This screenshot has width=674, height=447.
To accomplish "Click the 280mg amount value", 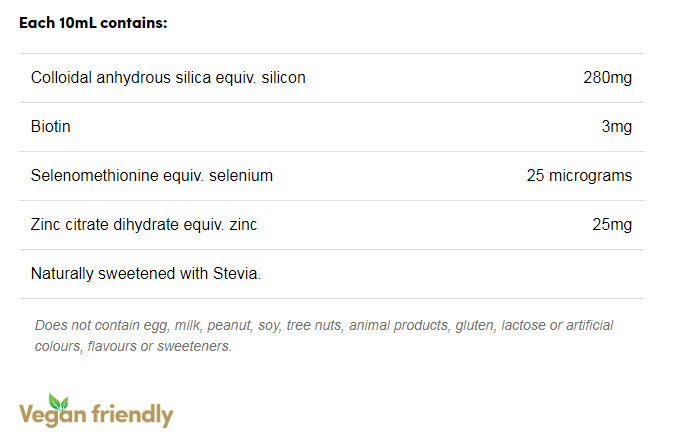I will pos(607,77).
